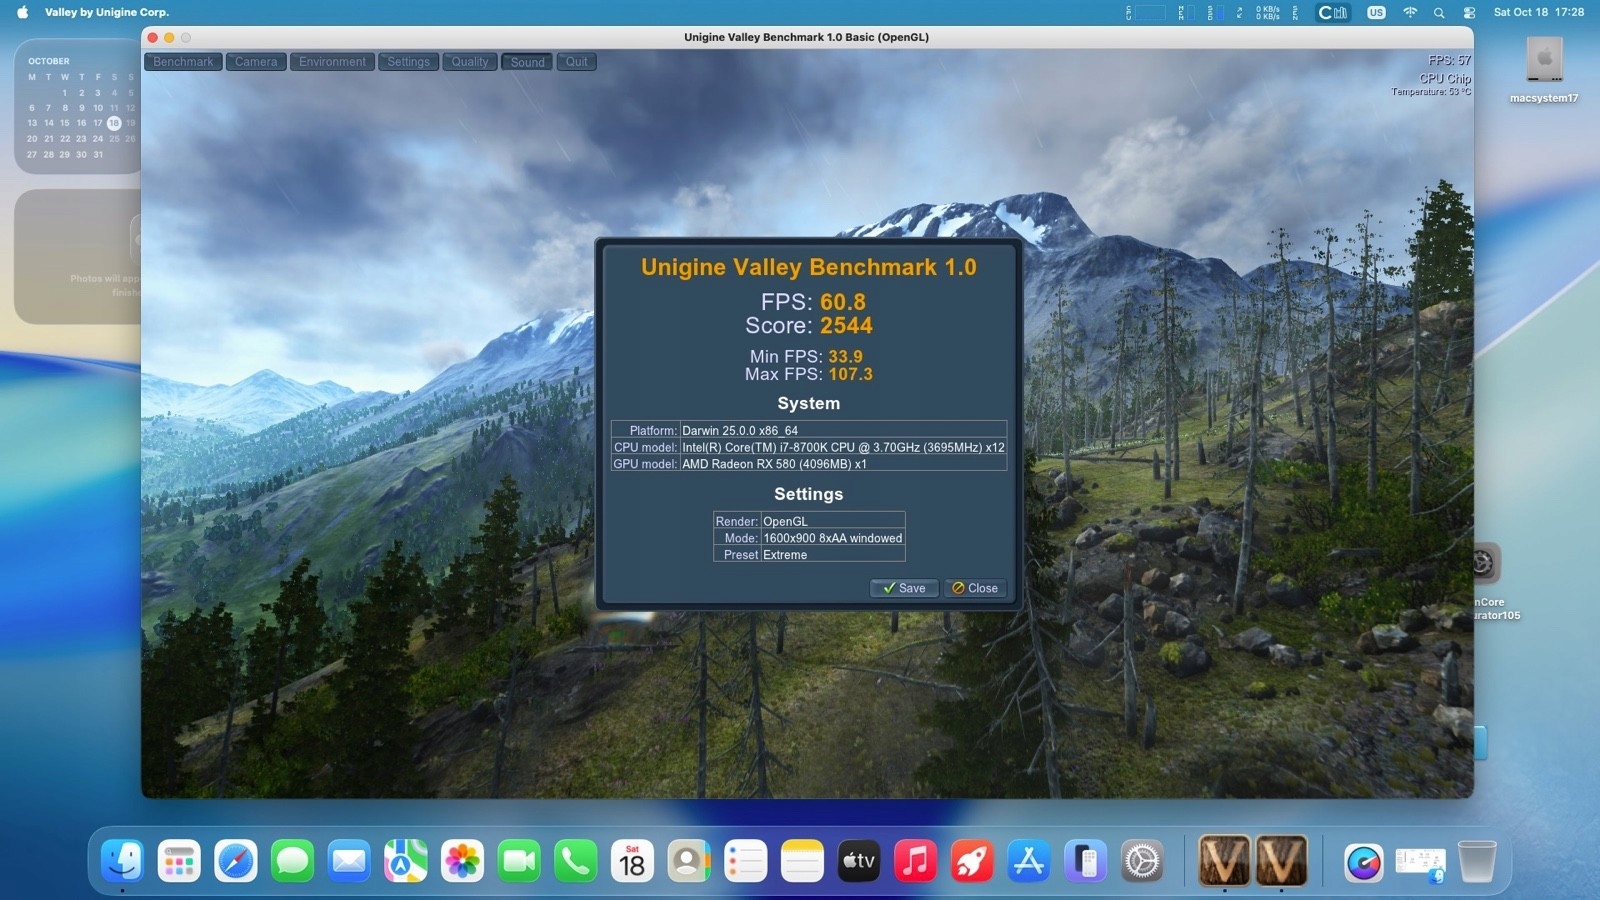This screenshot has height=900, width=1600.
Task: Open System Settings gear in dock
Action: click(x=1142, y=861)
